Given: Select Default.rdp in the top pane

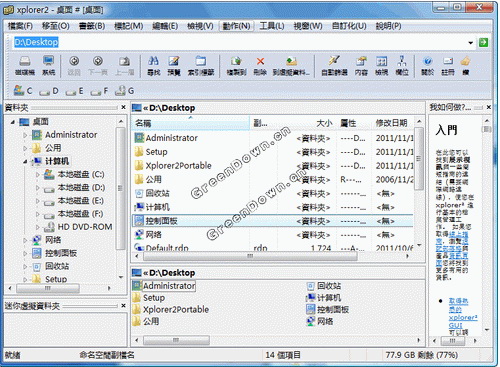Looking at the screenshot, I should click(167, 248).
